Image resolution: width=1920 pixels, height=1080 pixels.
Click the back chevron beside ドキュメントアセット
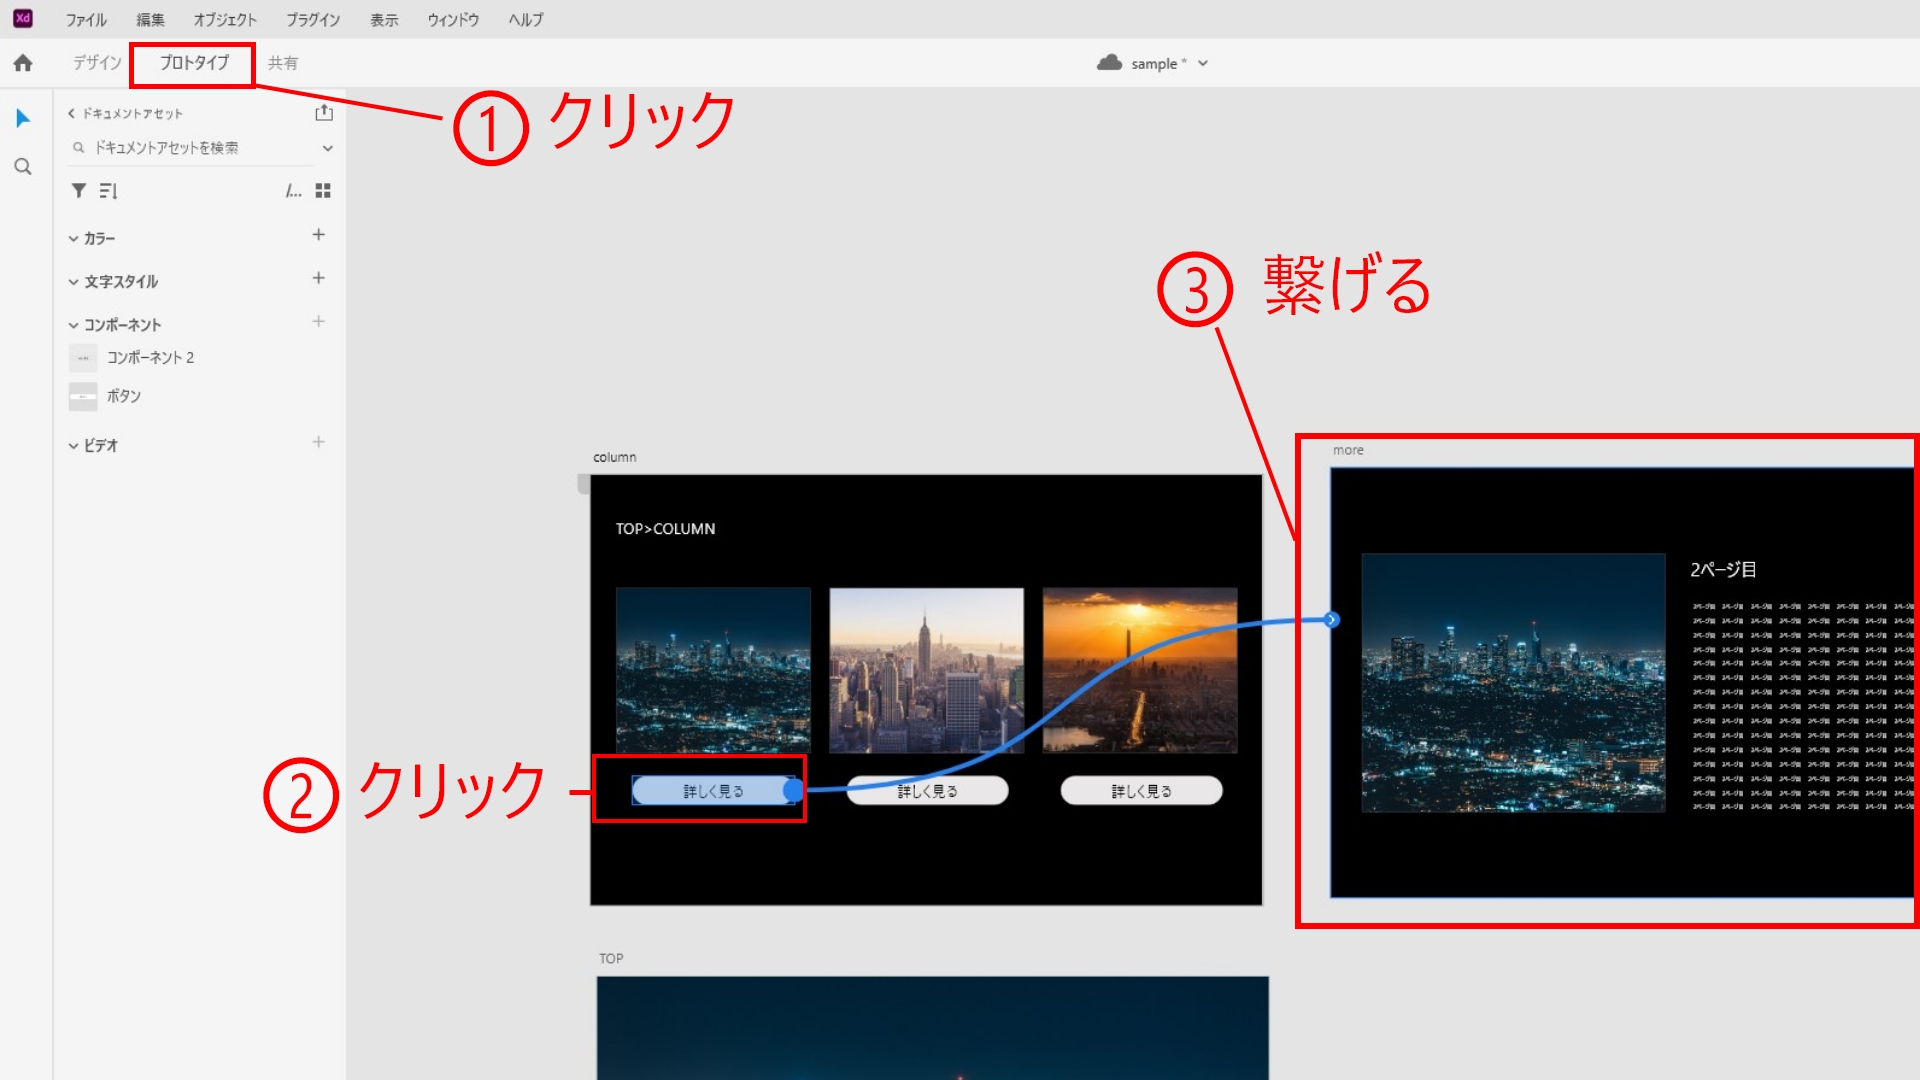(70, 113)
